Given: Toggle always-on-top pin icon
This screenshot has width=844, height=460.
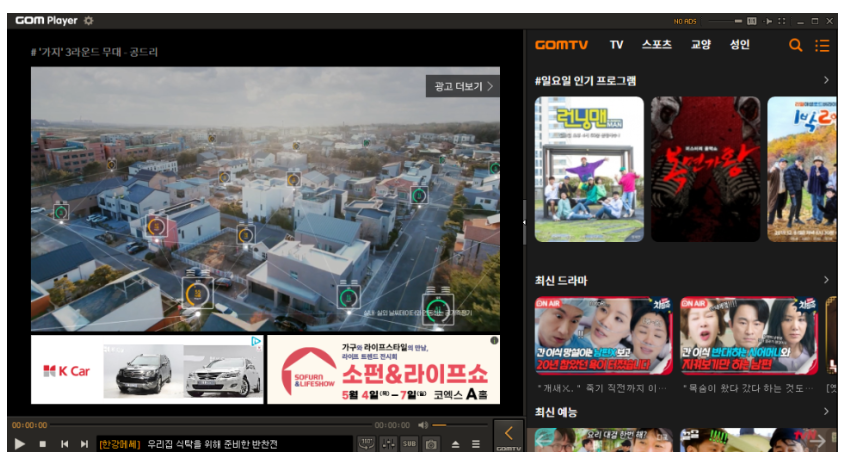Looking at the screenshot, I should [x=768, y=21].
